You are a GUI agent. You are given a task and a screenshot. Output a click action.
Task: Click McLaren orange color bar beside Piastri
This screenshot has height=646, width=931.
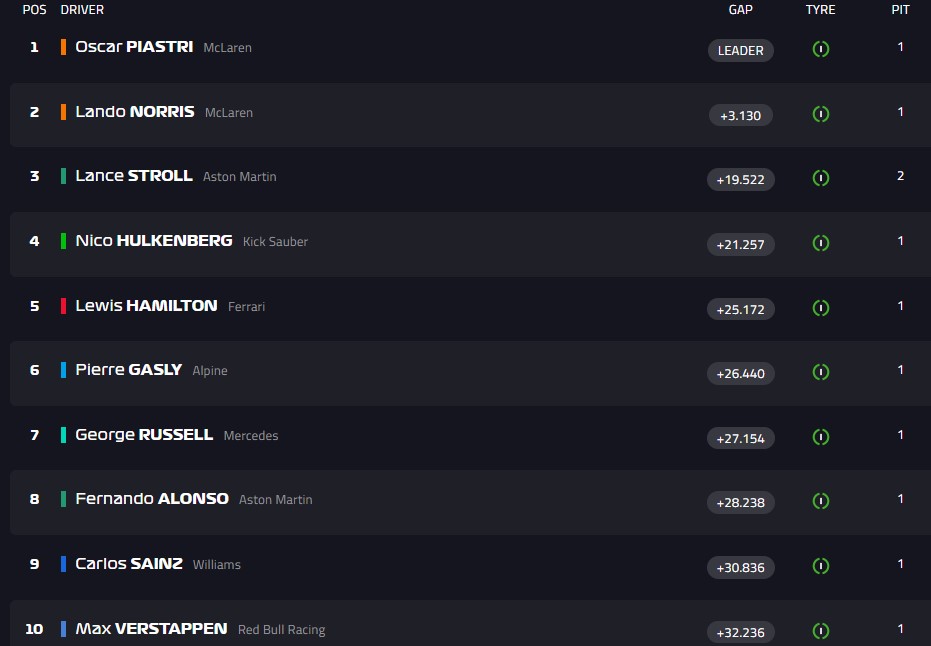(x=63, y=47)
